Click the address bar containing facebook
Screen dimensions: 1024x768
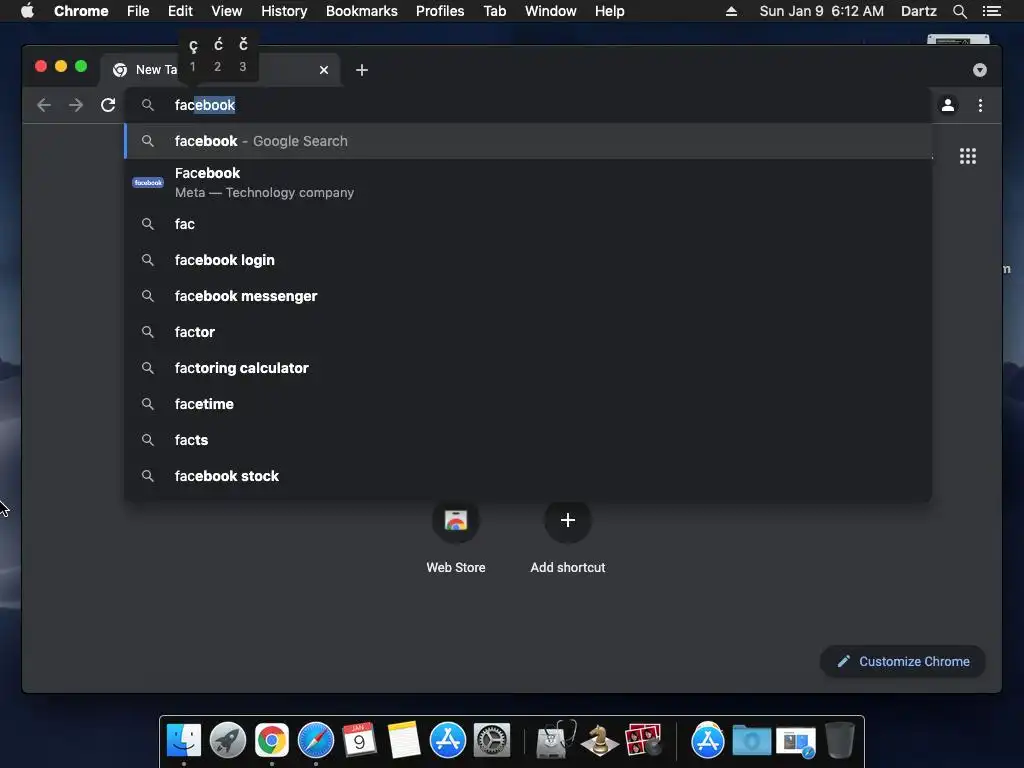[x=528, y=105]
